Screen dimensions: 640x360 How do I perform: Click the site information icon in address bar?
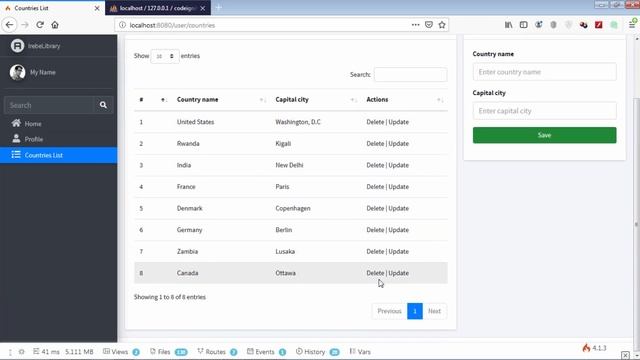point(122,25)
